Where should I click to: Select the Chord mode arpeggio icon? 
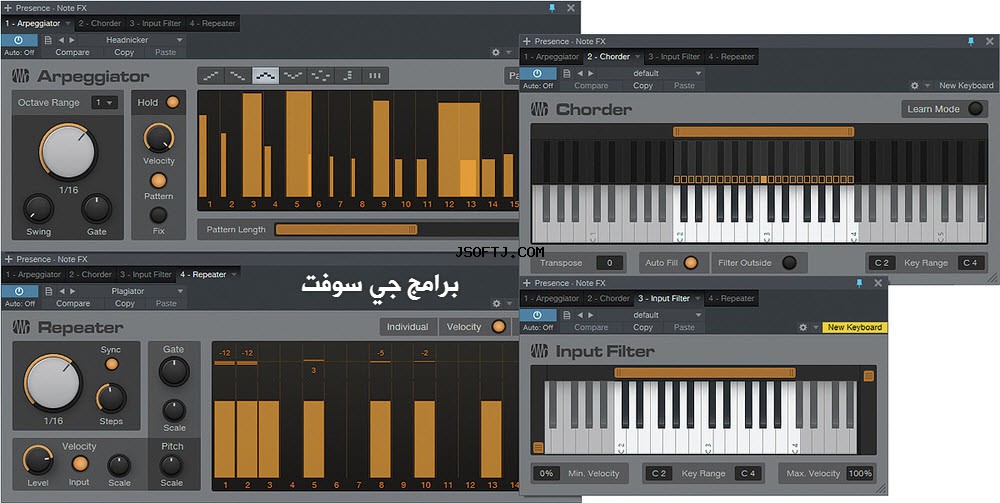348,76
